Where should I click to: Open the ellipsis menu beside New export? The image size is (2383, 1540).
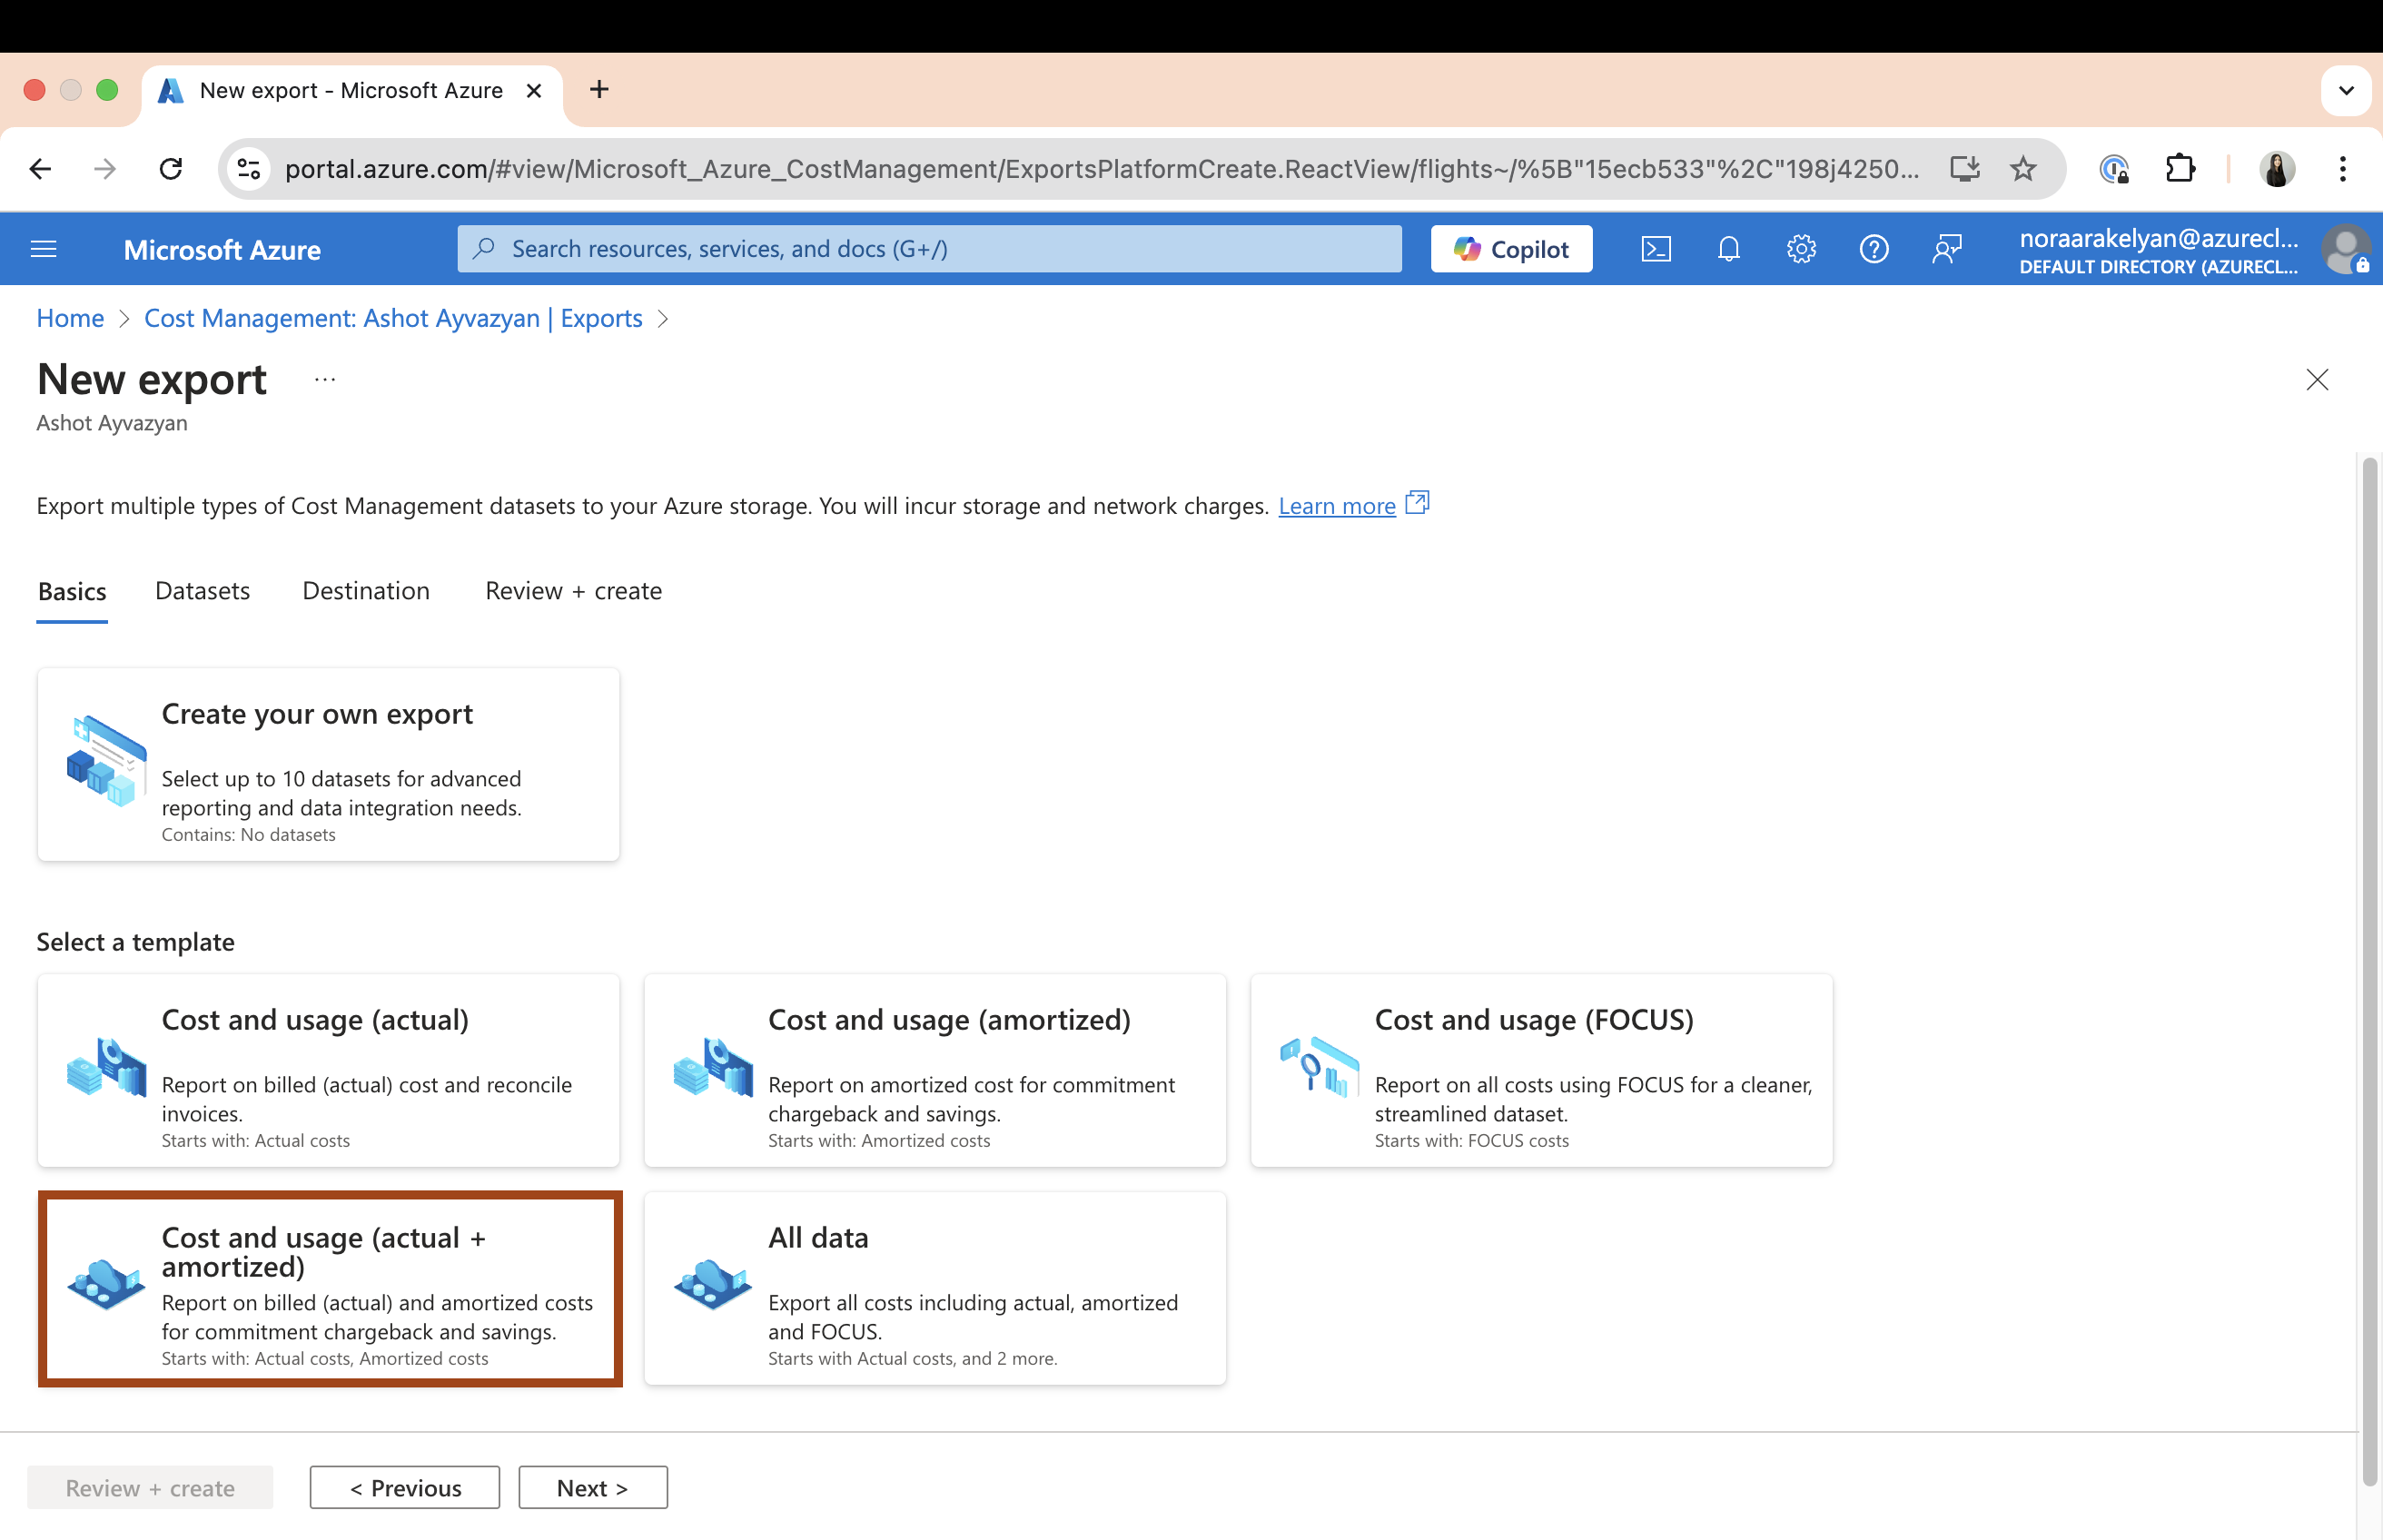pos(324,380)
